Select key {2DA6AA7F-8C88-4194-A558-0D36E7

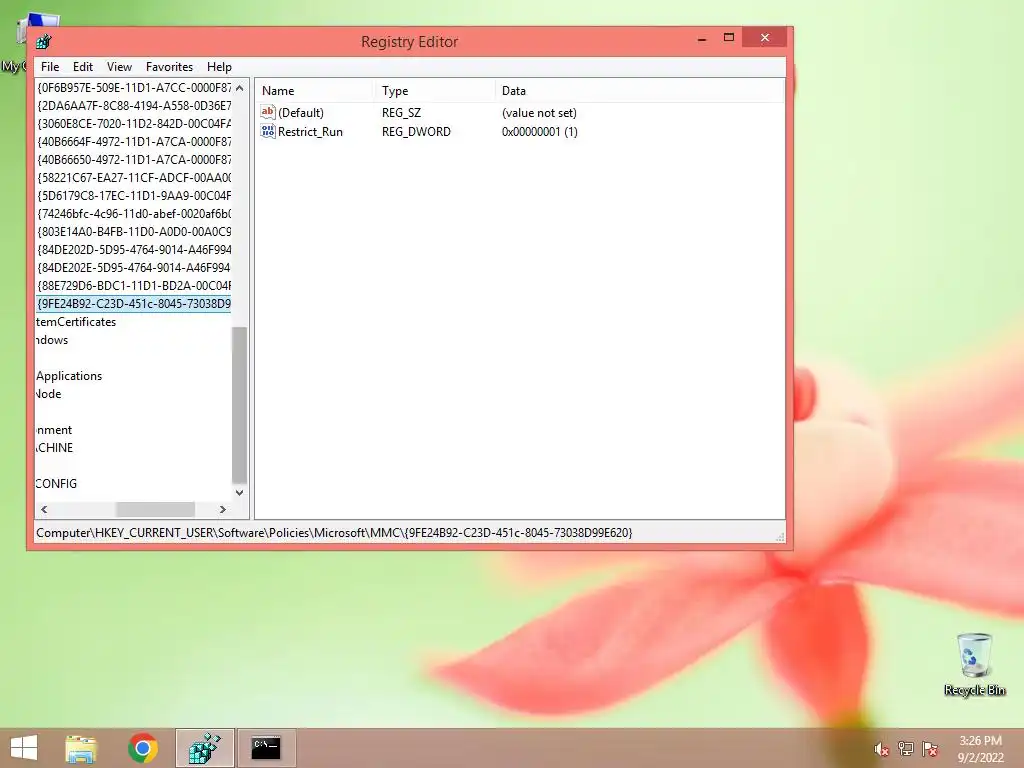point(134,105)
